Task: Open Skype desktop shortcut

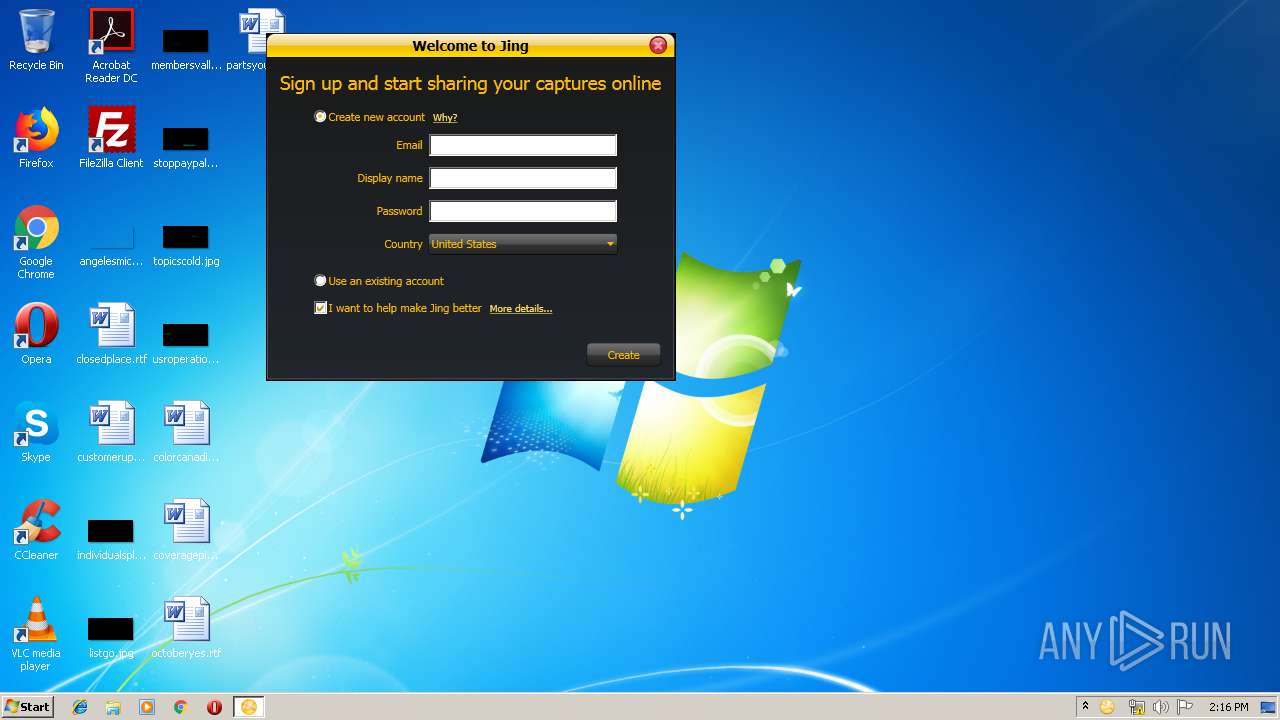Action: (36, 432)
